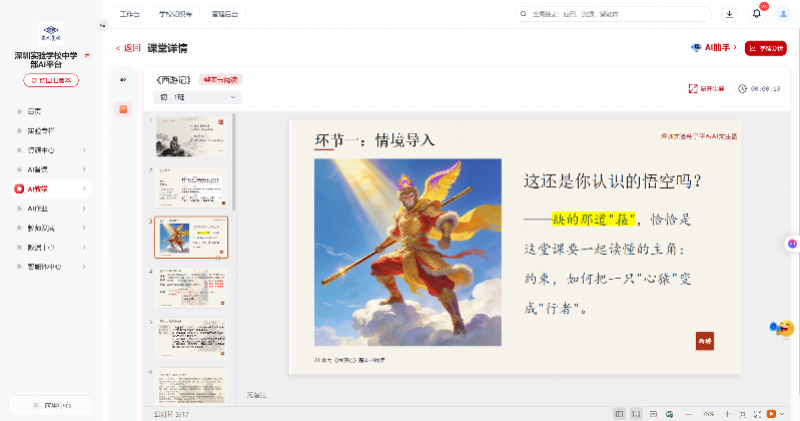This screenshot has width=800, height=421.
Task: Click the 00:00:13 timer text
Action: 765,89
